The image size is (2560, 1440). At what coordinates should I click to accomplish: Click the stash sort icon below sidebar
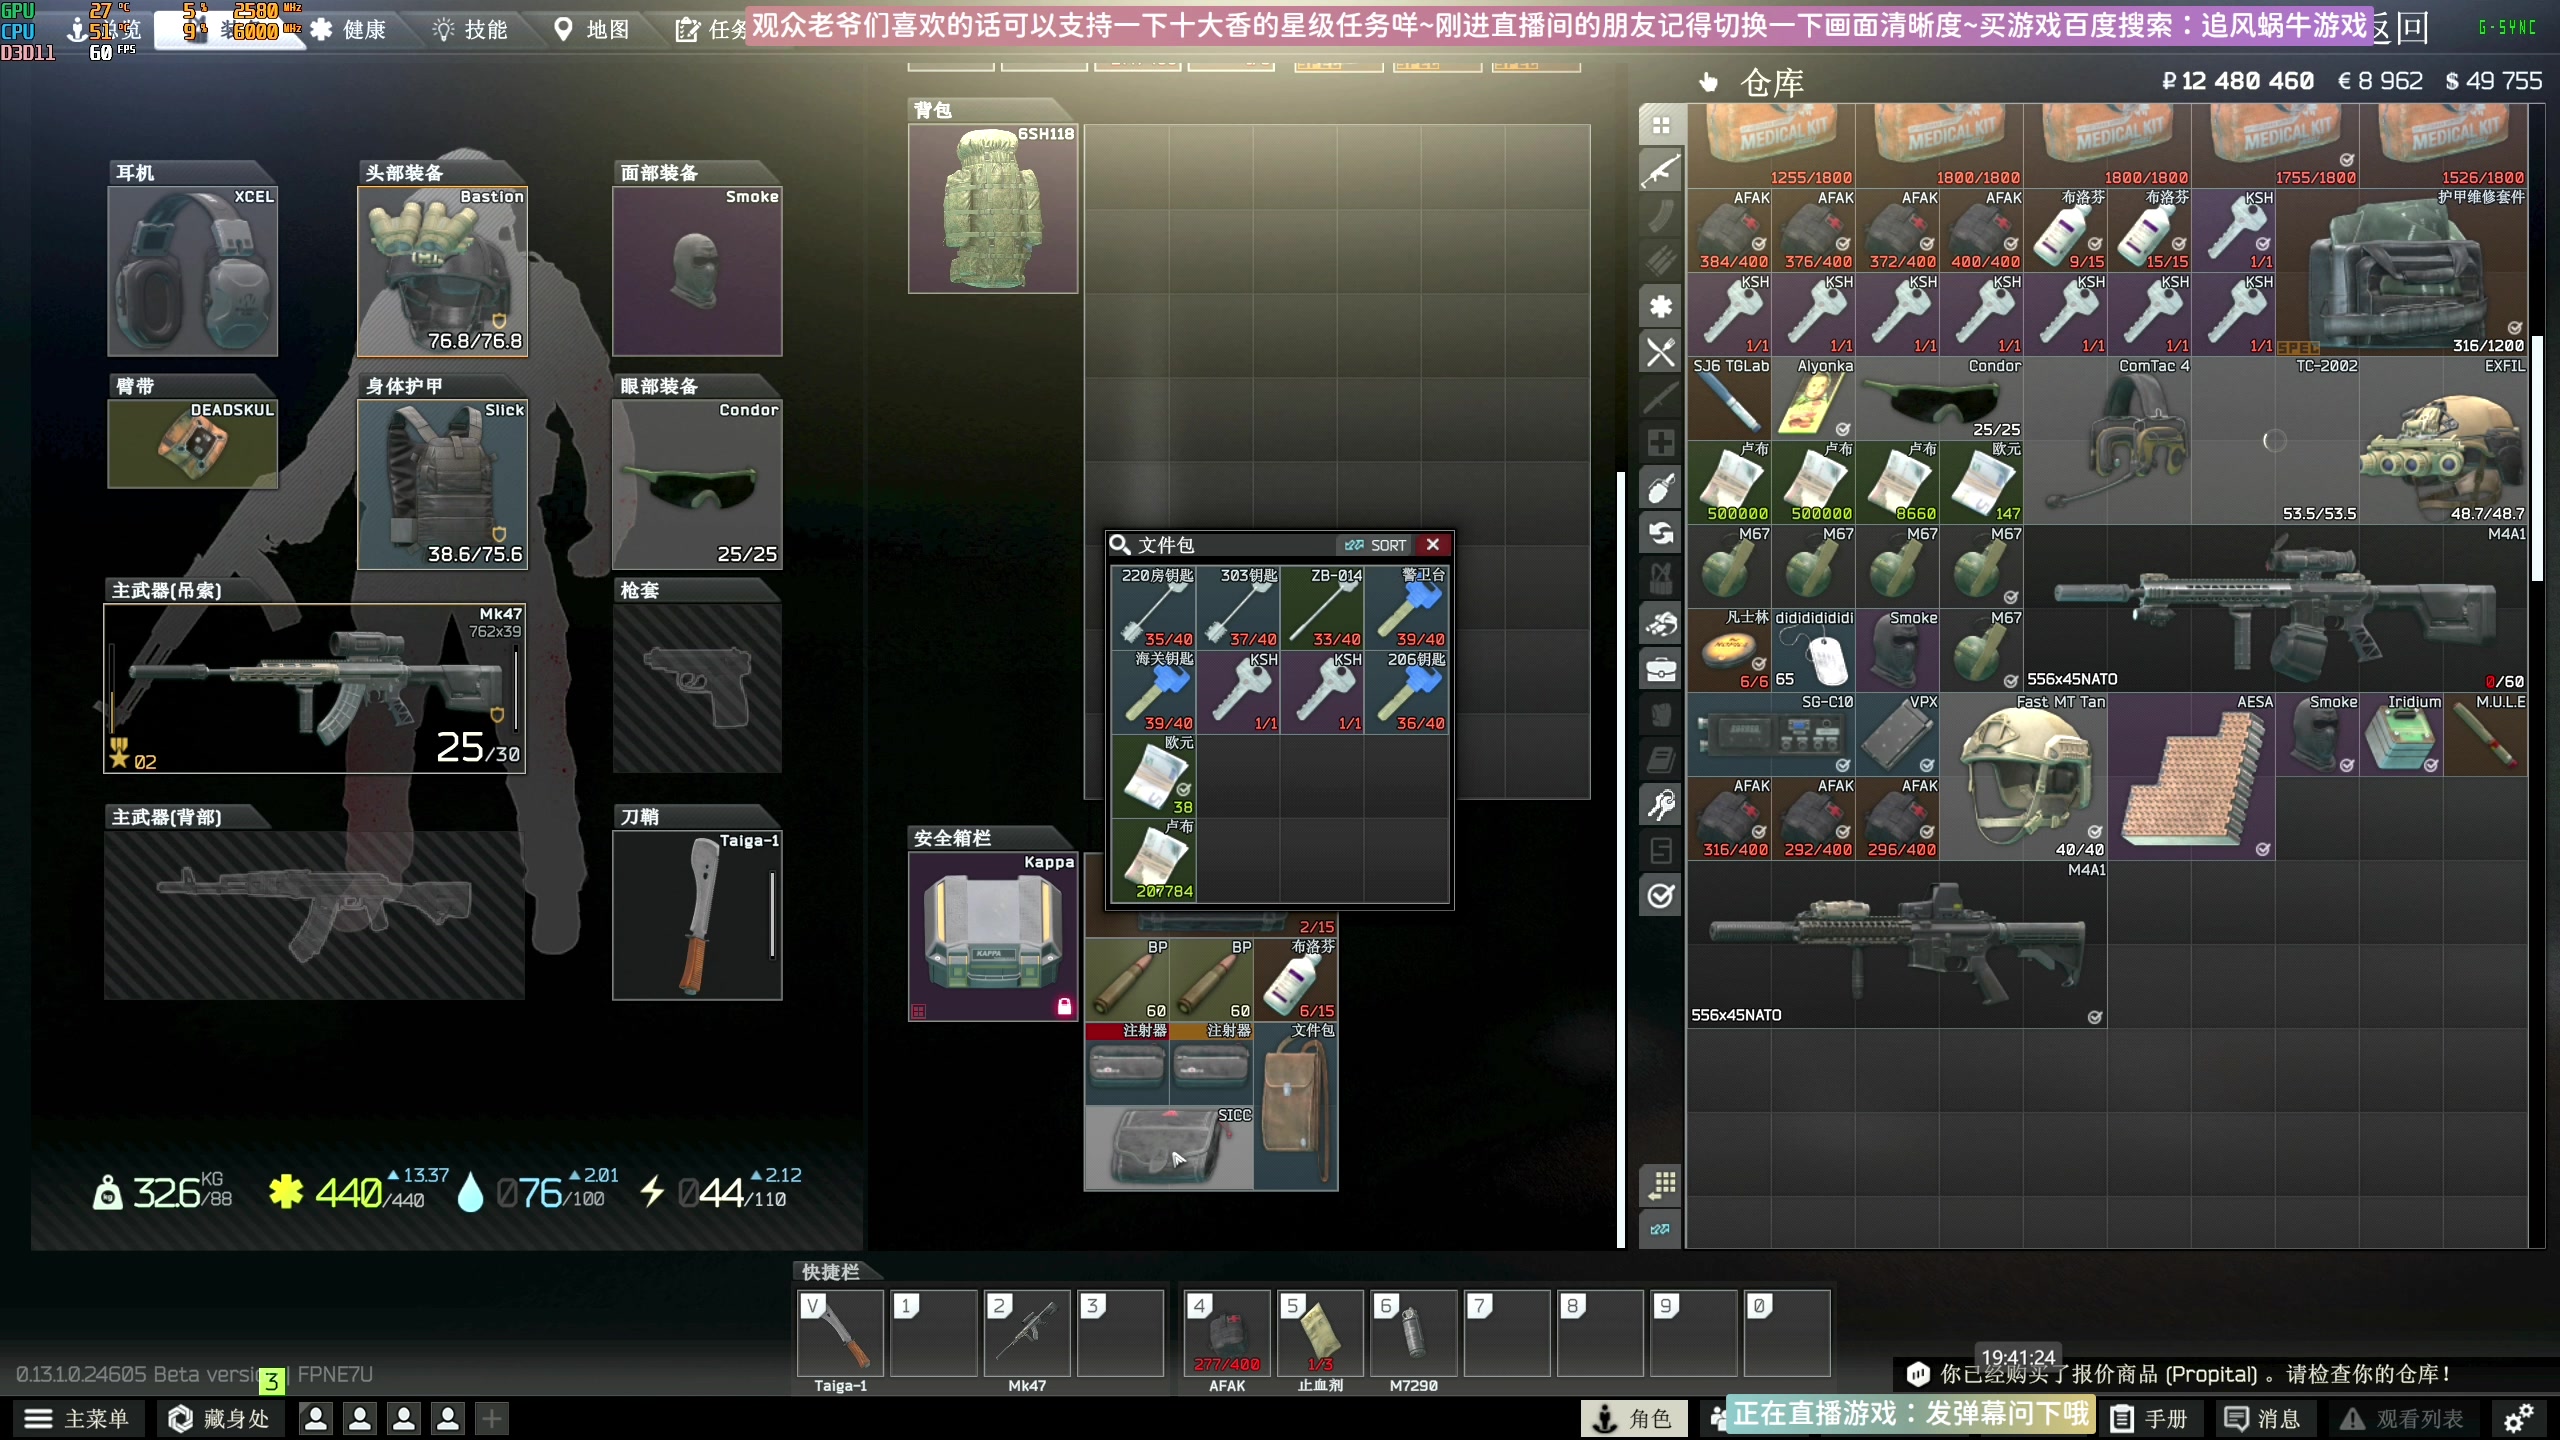click(x=1660, y=1229)
